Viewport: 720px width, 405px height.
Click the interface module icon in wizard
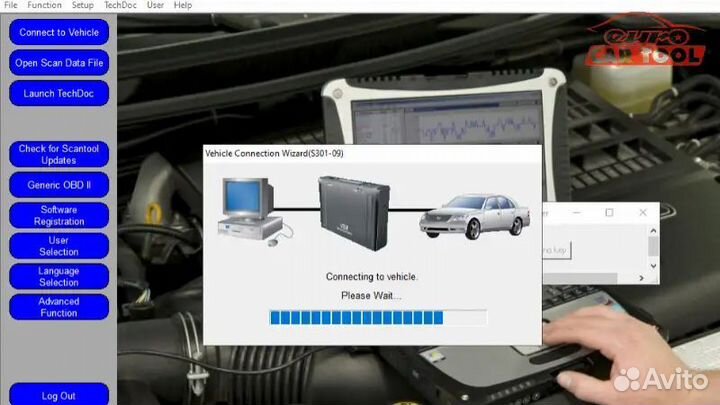(x=354, y=213)
